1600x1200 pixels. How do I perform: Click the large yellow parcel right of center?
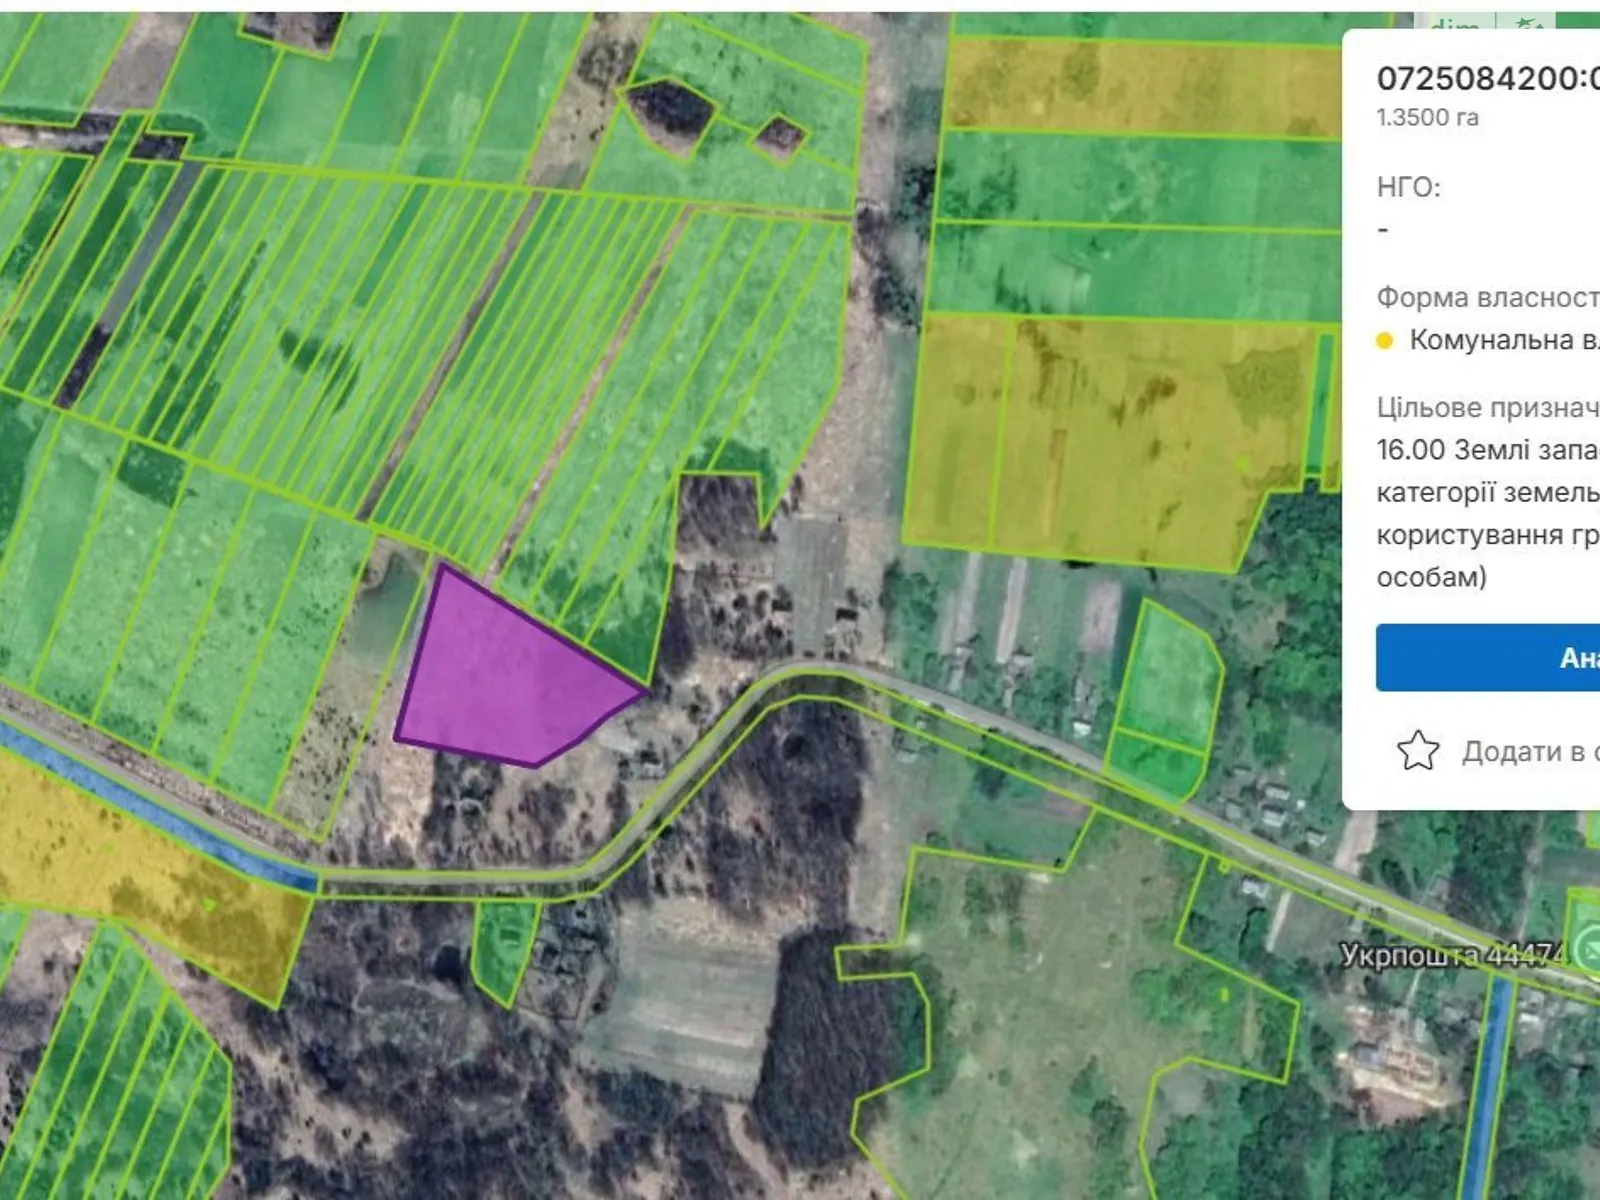point(1100,440)
